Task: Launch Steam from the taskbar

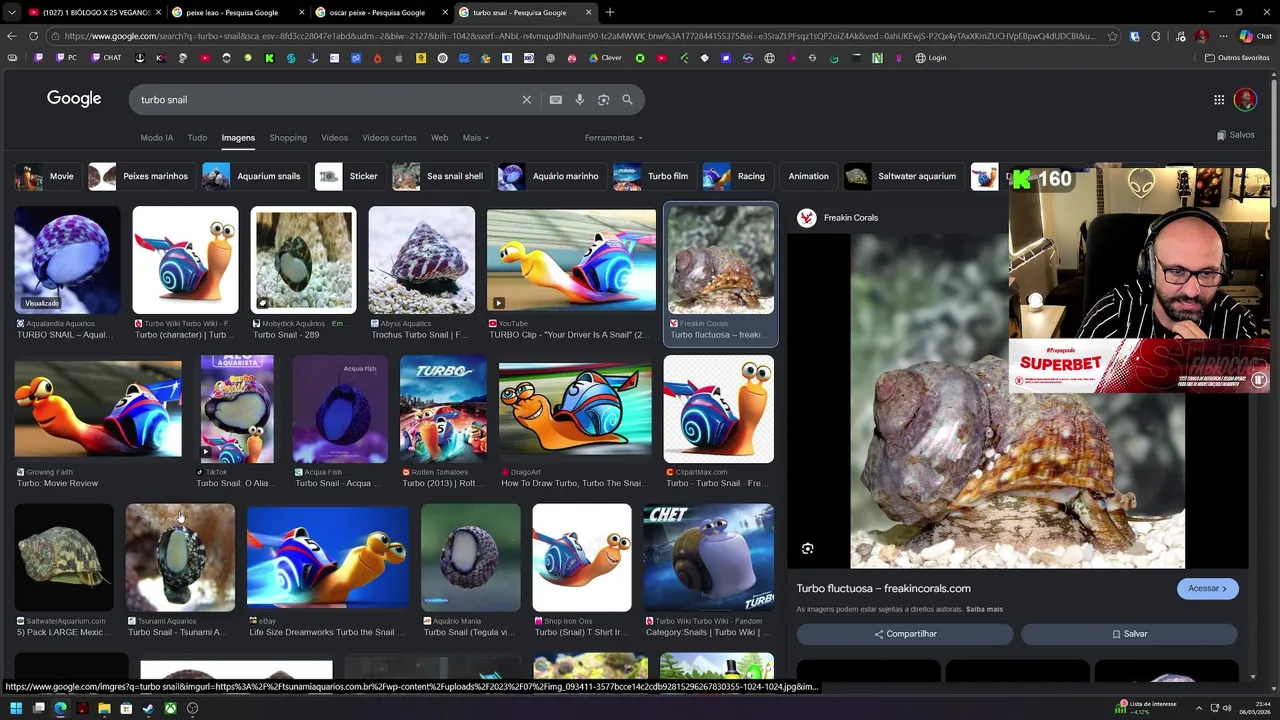Action: tap(148, 708)
